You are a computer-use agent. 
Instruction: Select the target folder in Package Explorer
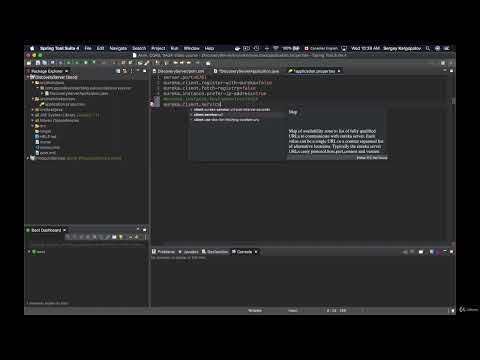coord(43,131)
